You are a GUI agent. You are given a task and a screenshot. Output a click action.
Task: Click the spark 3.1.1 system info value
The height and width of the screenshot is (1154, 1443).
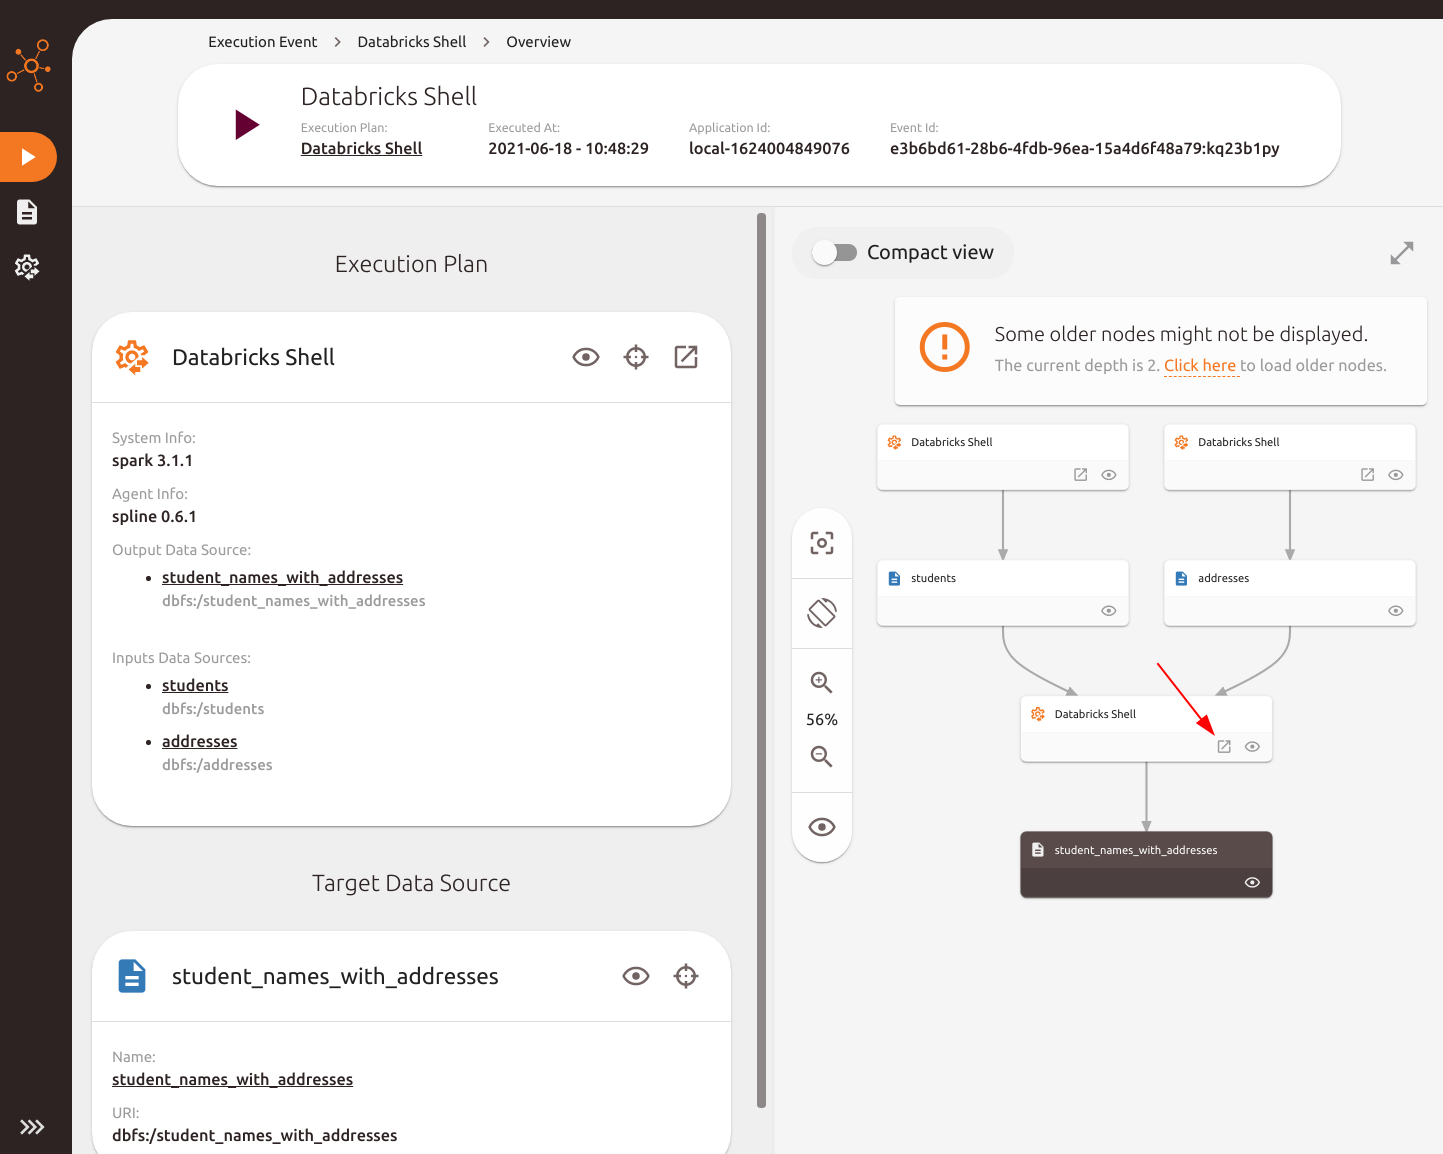152,461
